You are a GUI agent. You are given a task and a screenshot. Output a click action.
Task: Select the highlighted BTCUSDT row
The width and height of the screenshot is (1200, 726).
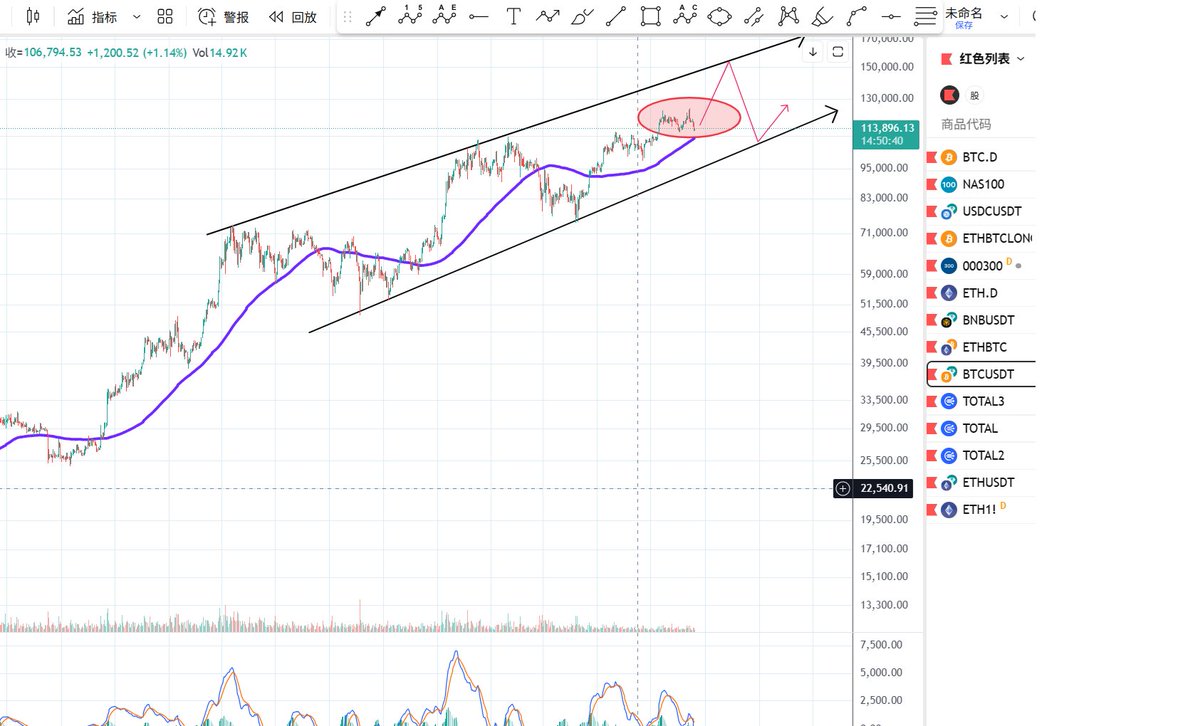click(x=981, y=374)
